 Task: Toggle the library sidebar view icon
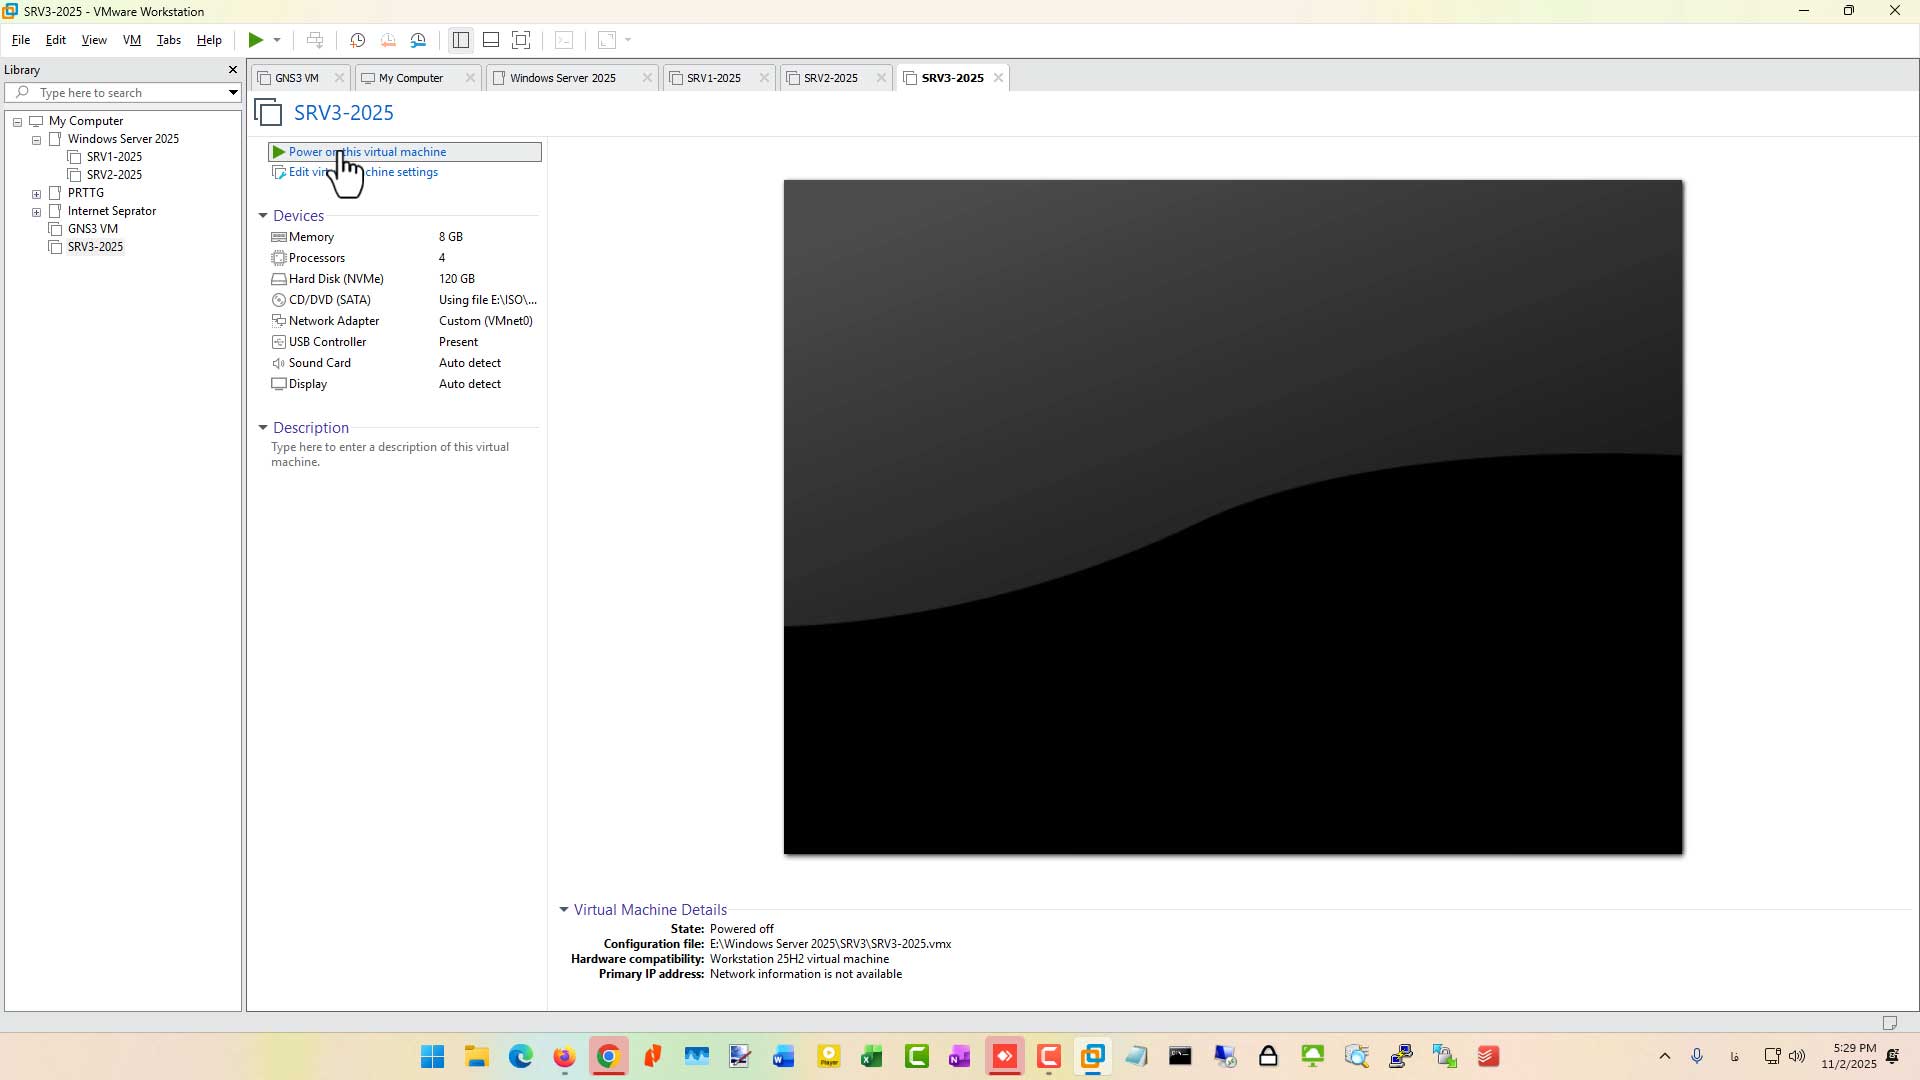(460, 40)
